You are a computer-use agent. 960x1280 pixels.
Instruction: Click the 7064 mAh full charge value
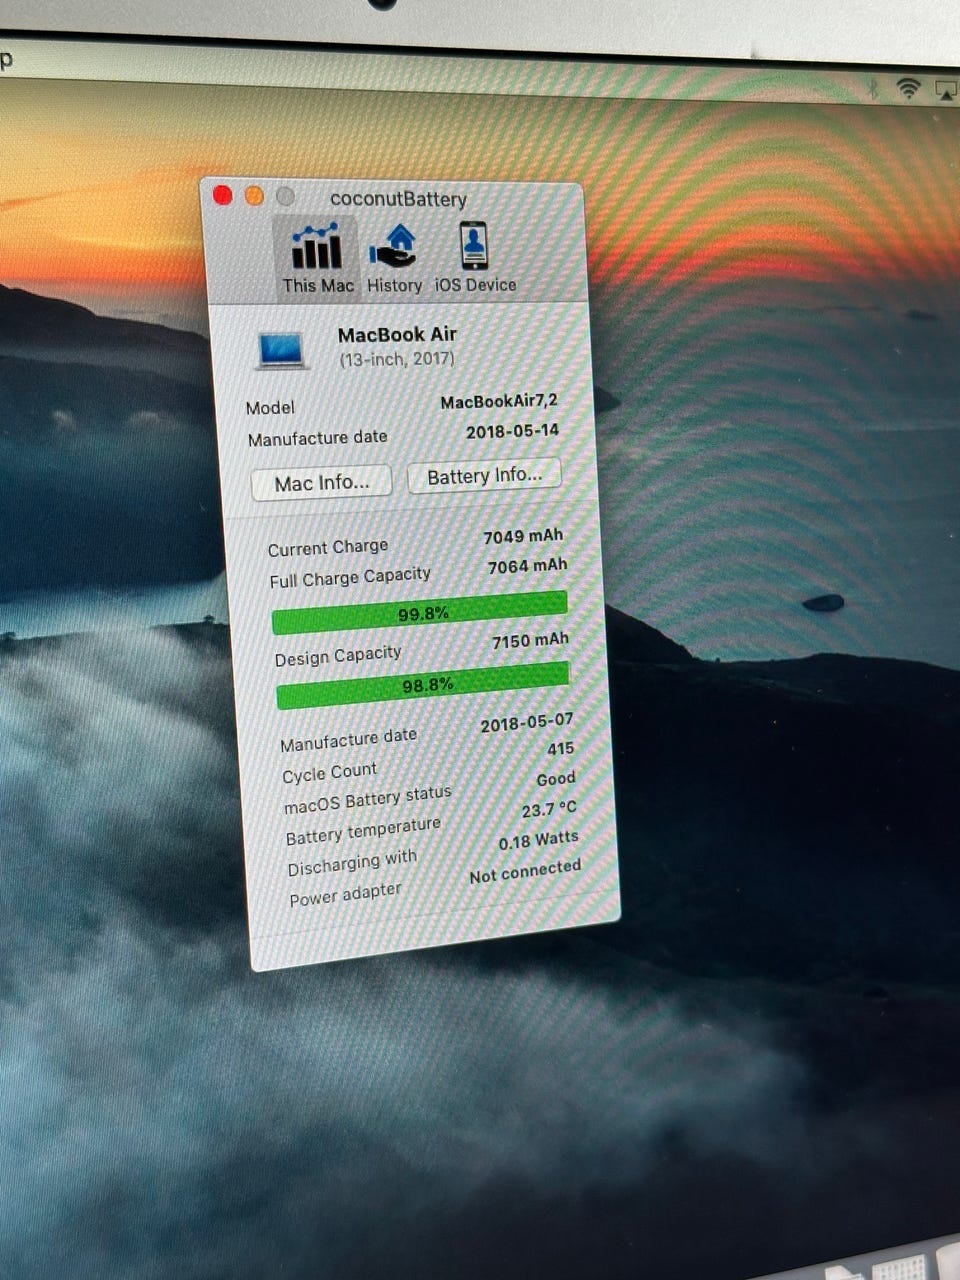click(x=527, y=566)
